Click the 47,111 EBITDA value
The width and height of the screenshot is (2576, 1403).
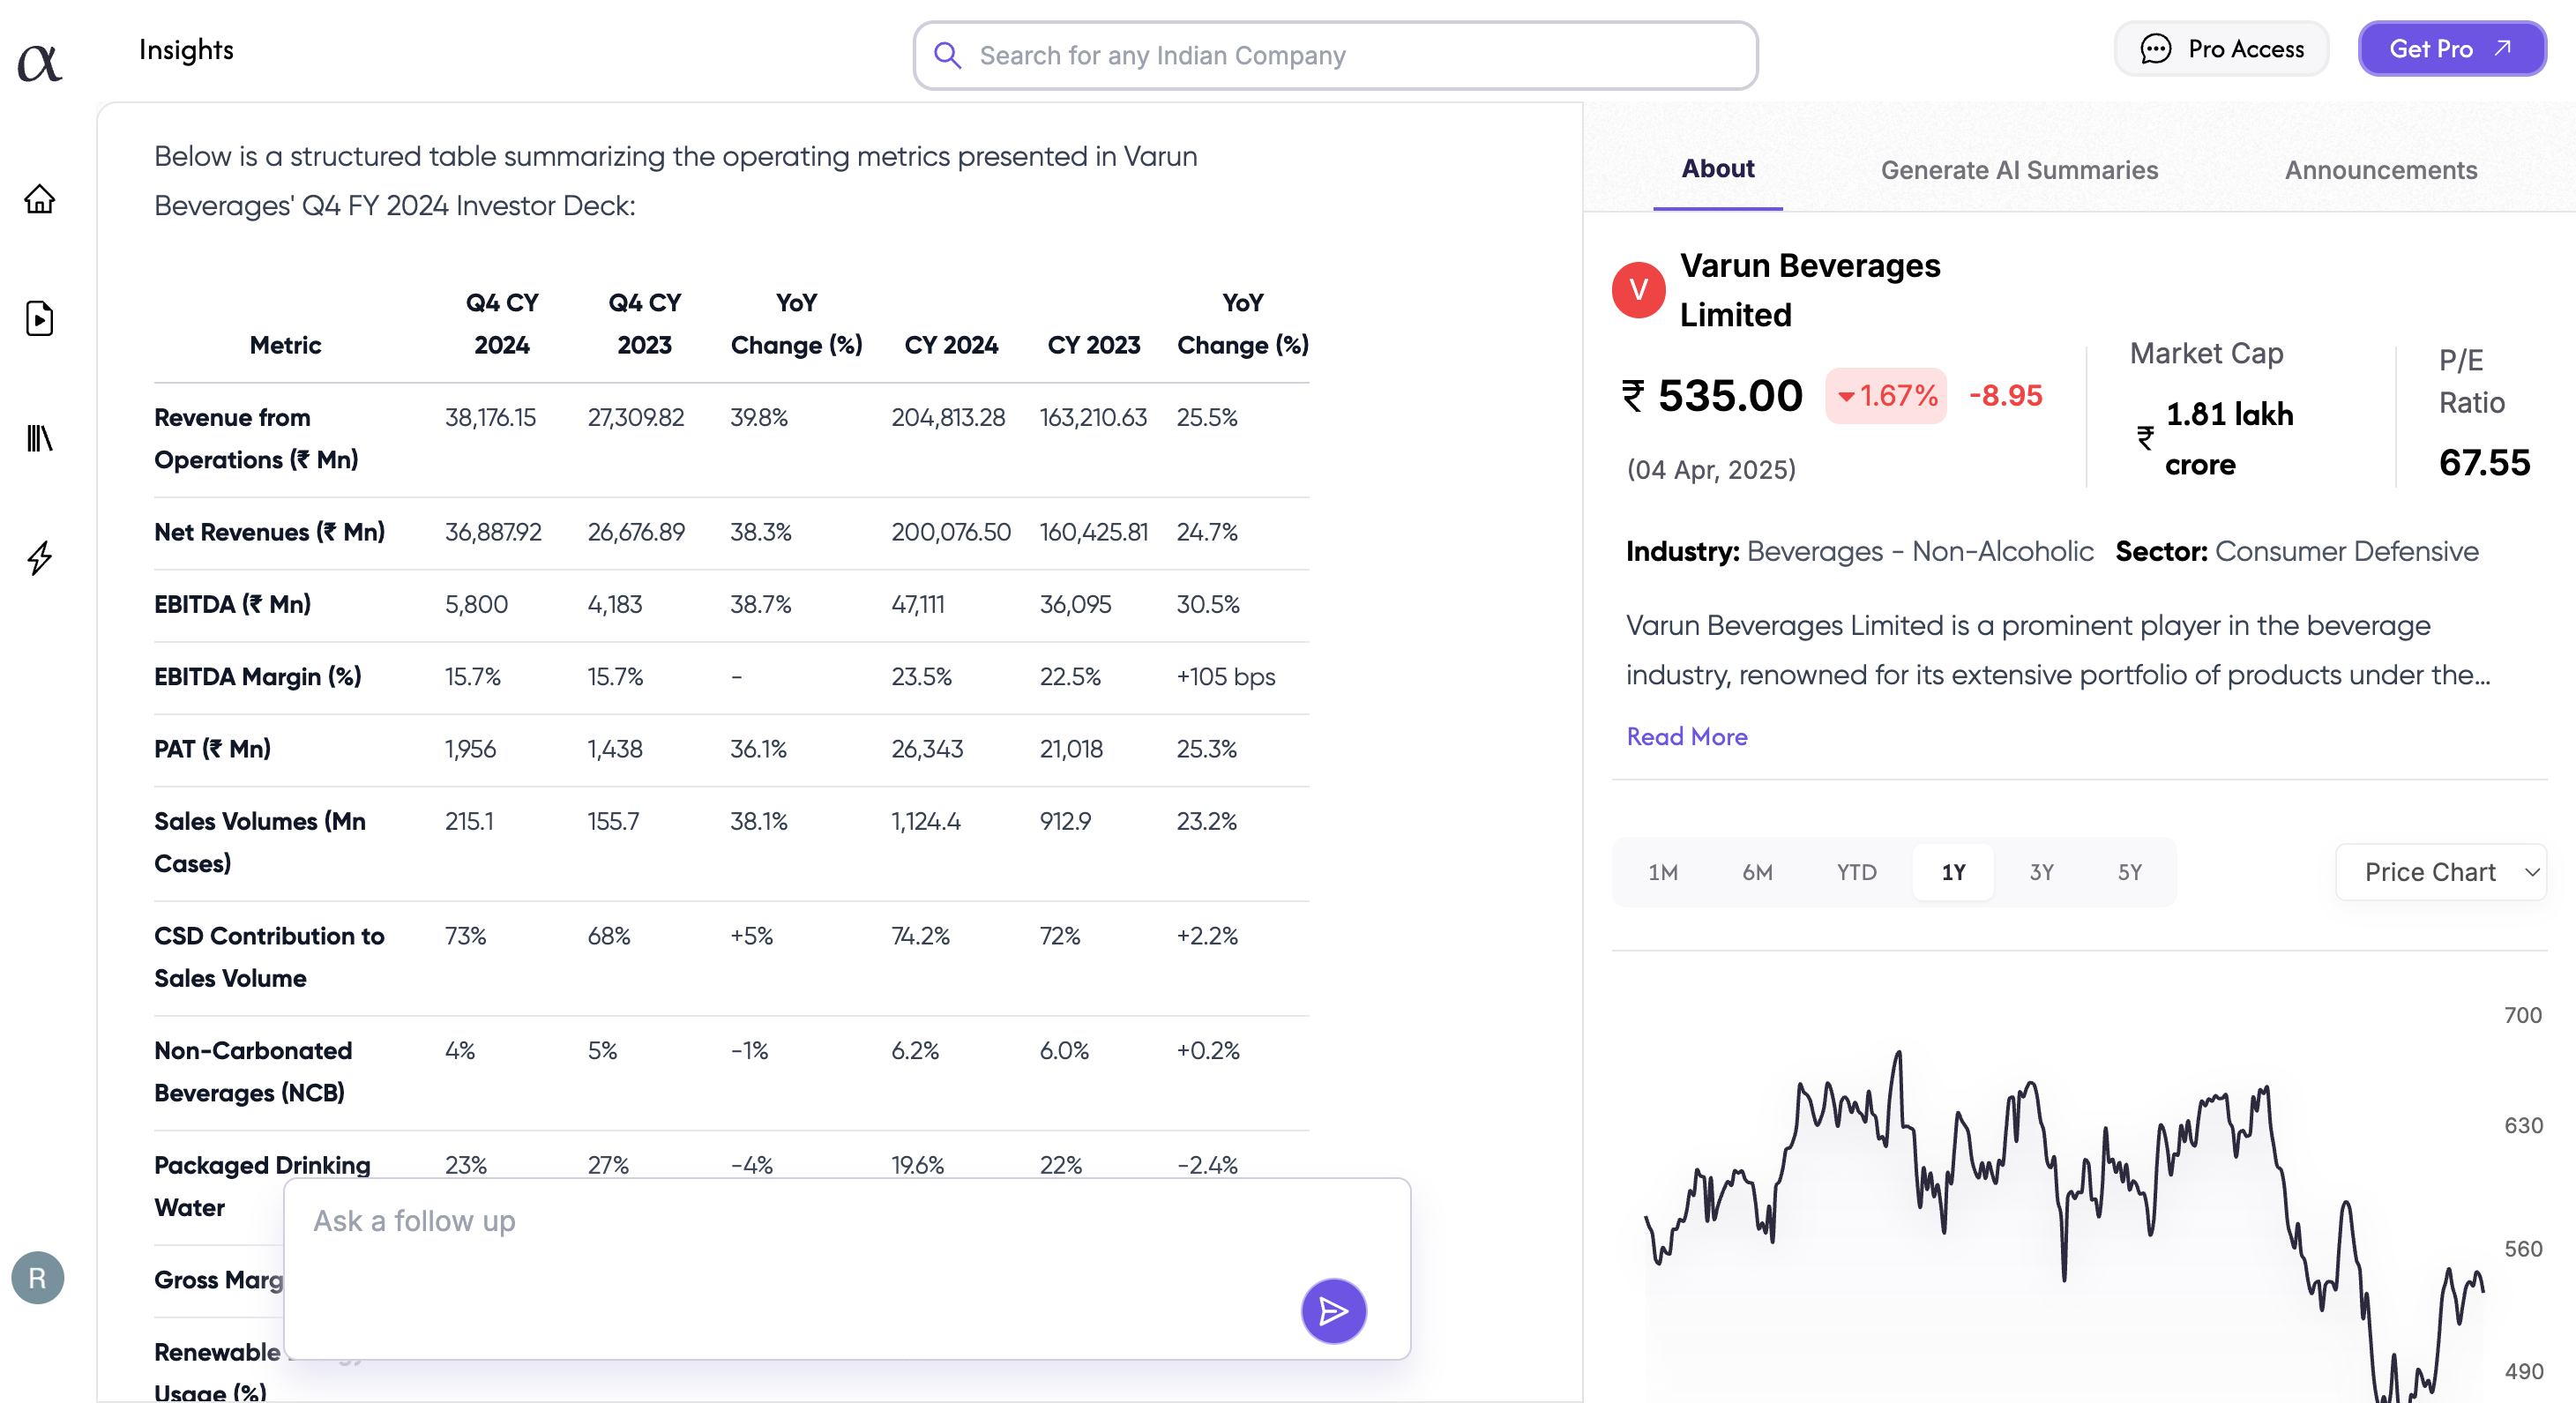pyautogui.click(x=917, y=603)
